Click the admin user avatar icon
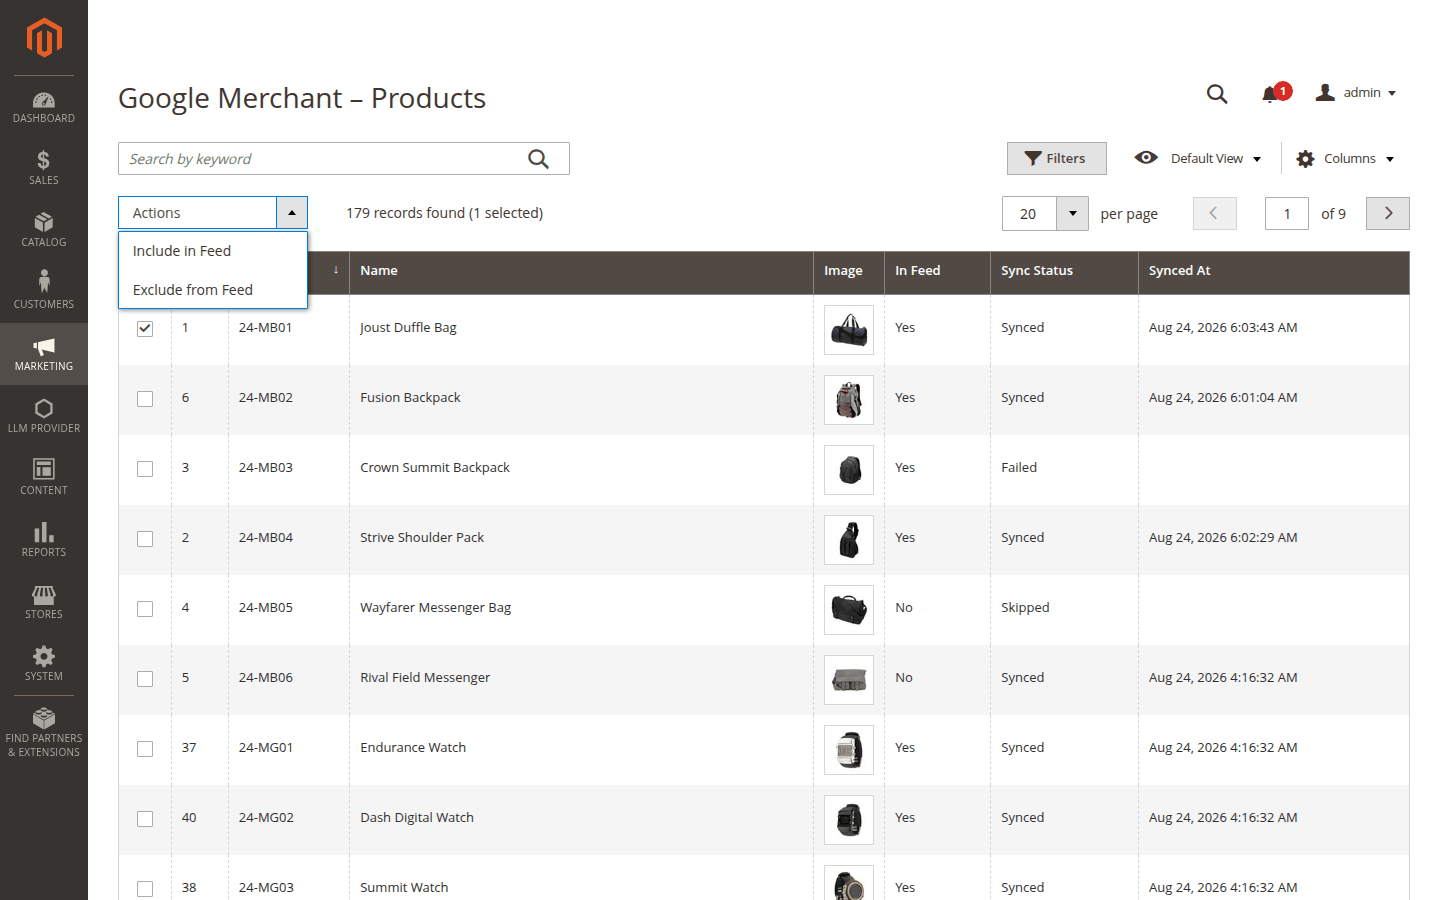The image size is (1440, 900). point(1325,92)
